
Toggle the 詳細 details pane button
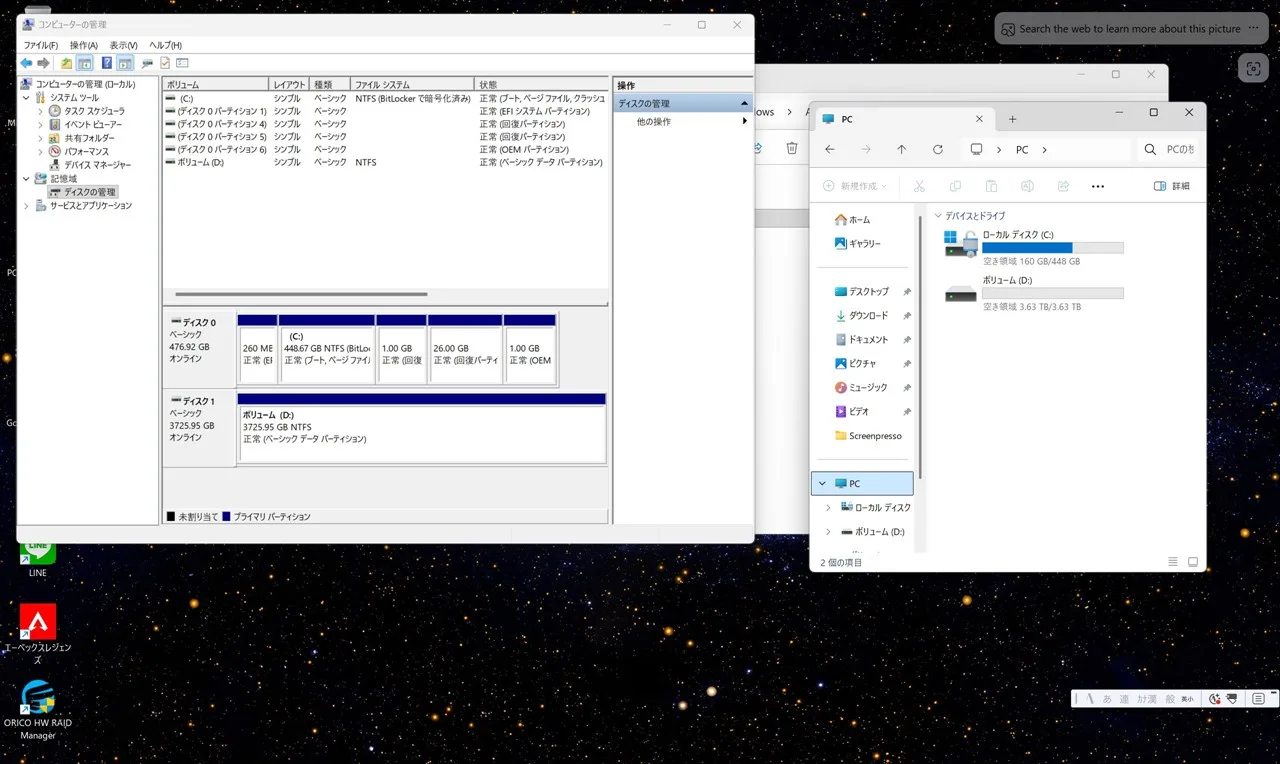click(x=1172, y=186)
